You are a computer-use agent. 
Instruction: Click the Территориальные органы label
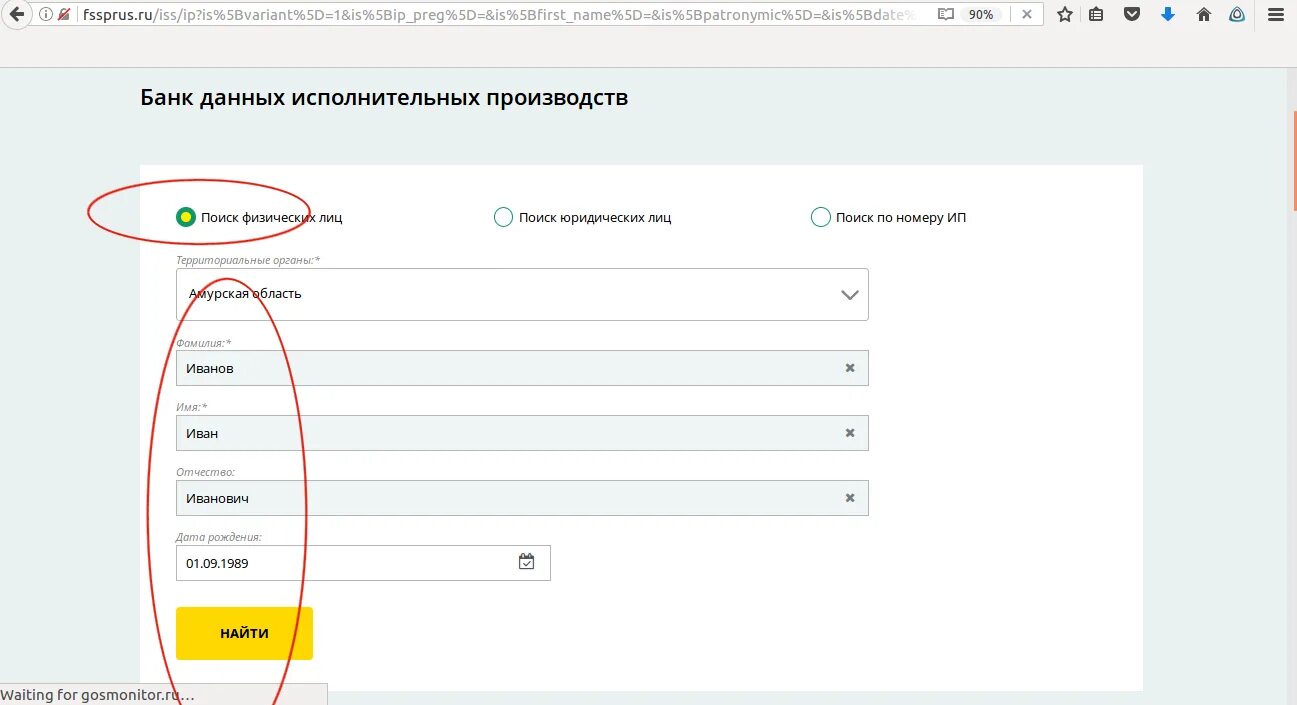pos(248,260)
